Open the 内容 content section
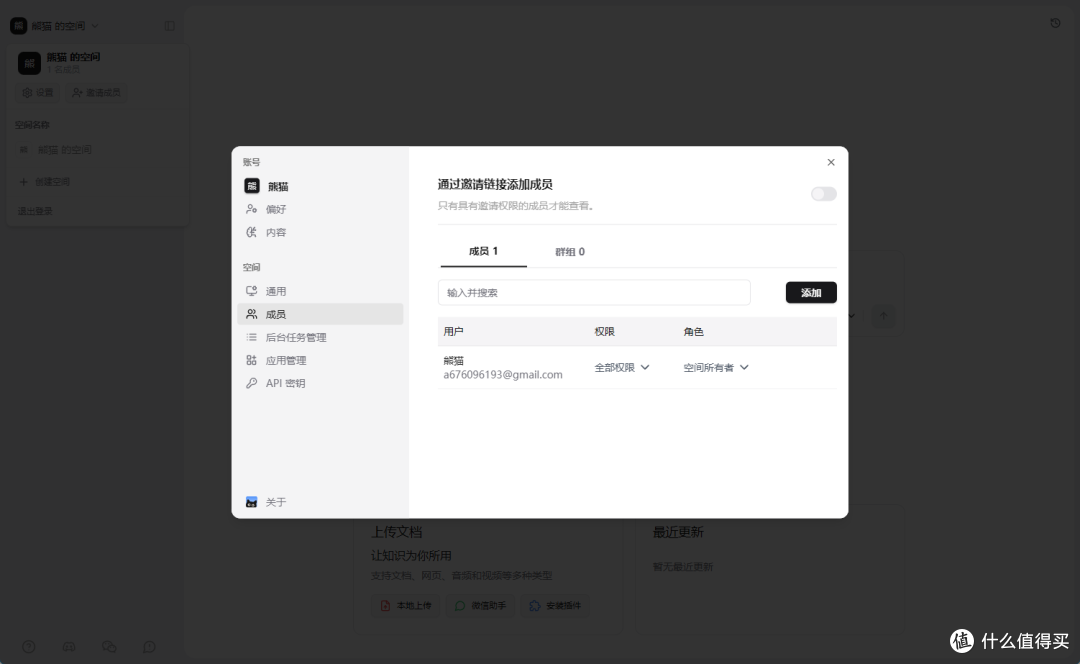The height and width of the screenshot is (664, 1080). coord(320,232)
